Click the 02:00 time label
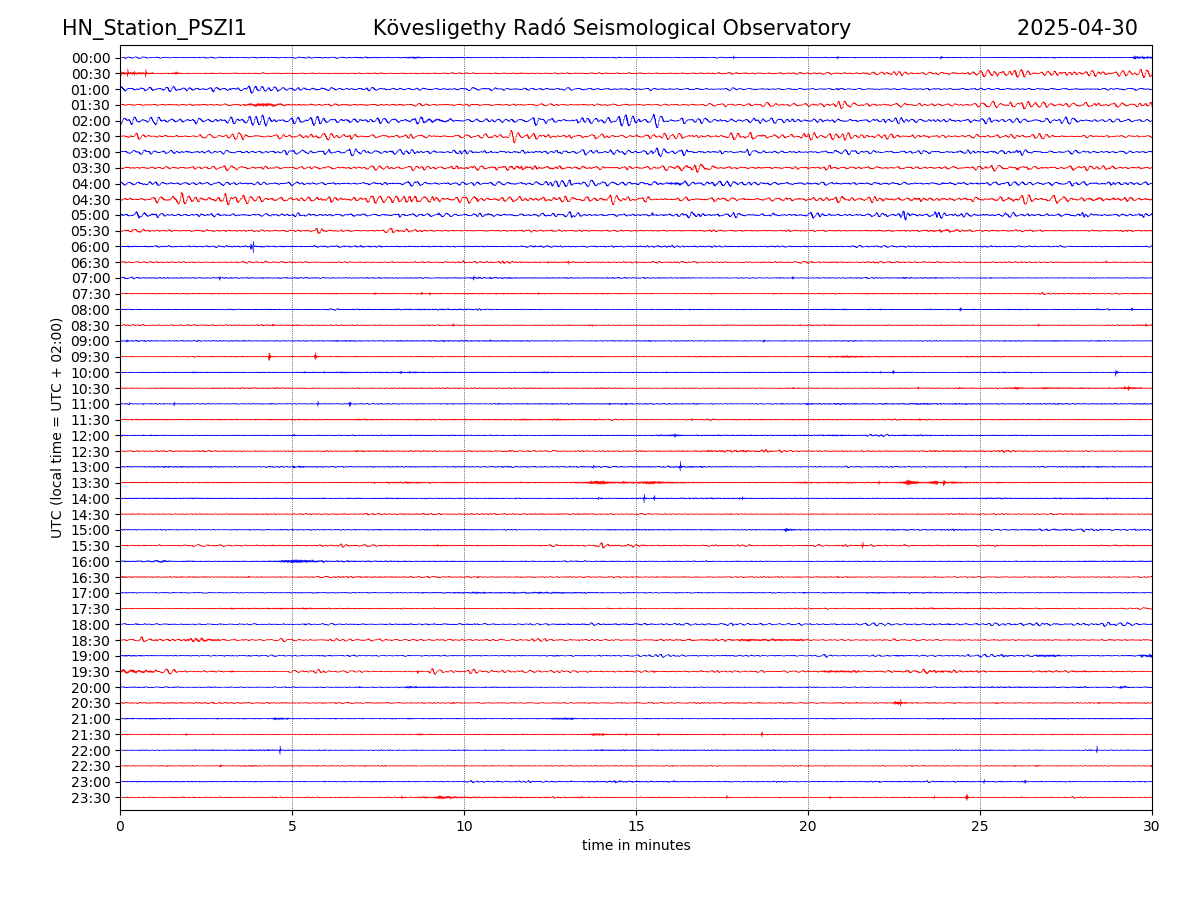Screen dimensions: 1200x900 (x=91, y=121)
